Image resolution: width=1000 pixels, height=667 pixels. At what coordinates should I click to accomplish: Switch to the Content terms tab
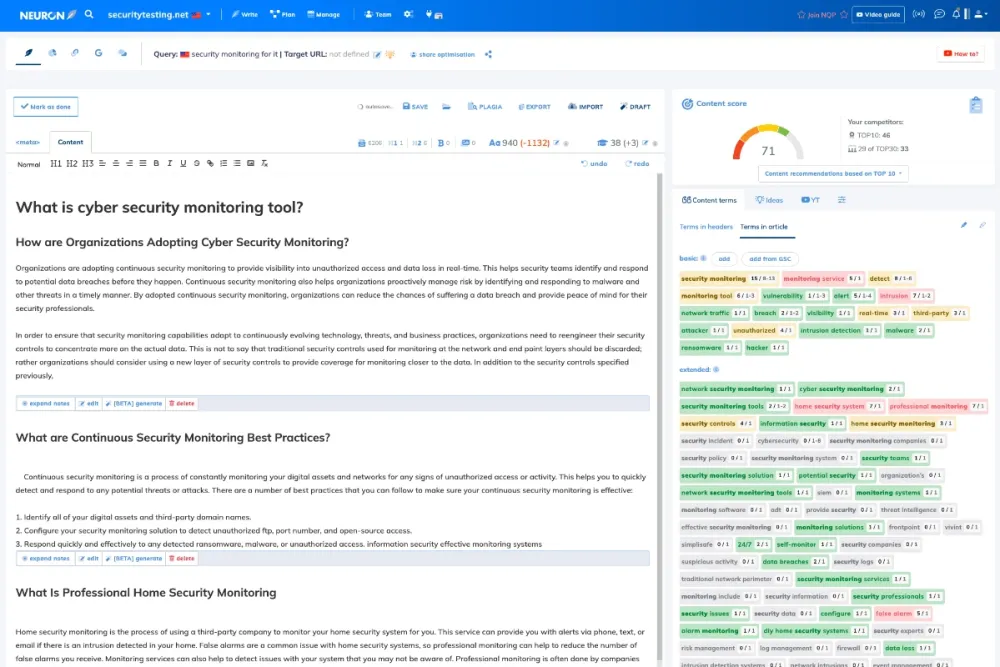[709, 200]
